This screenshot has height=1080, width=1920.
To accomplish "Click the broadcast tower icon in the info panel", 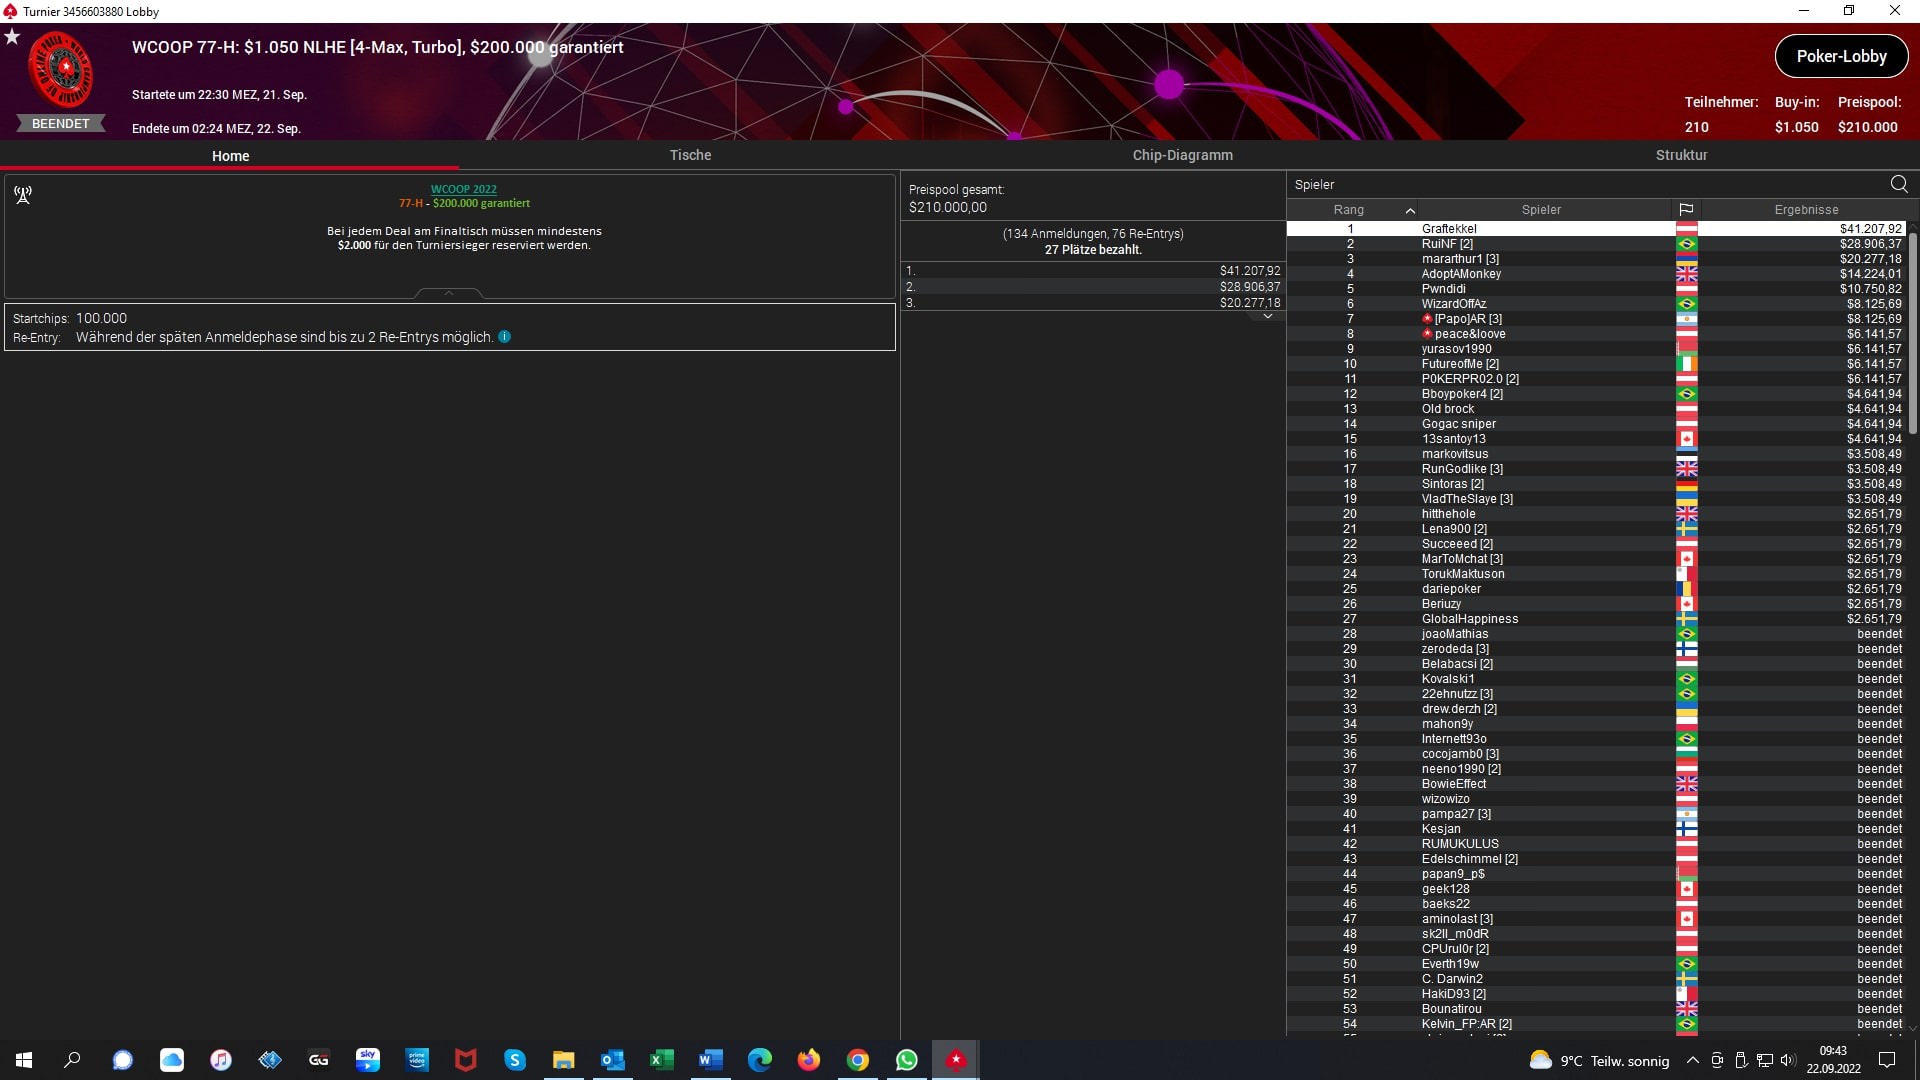I will 23,194.
